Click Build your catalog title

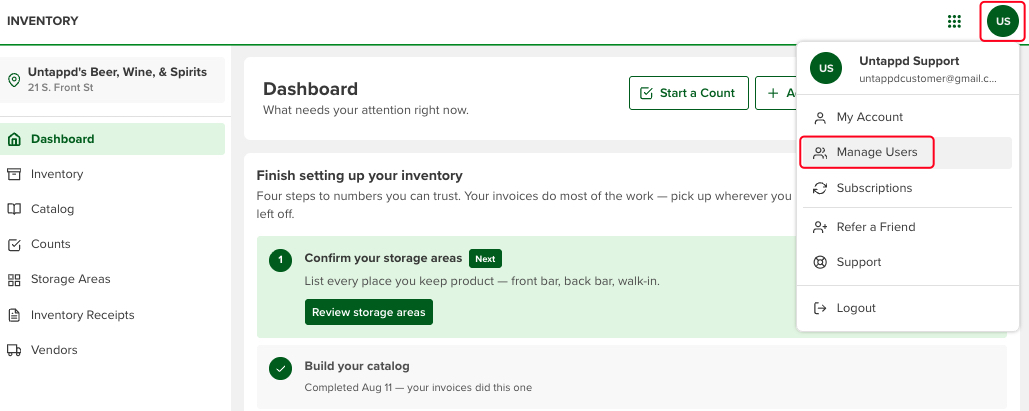(x=357, y=366)
